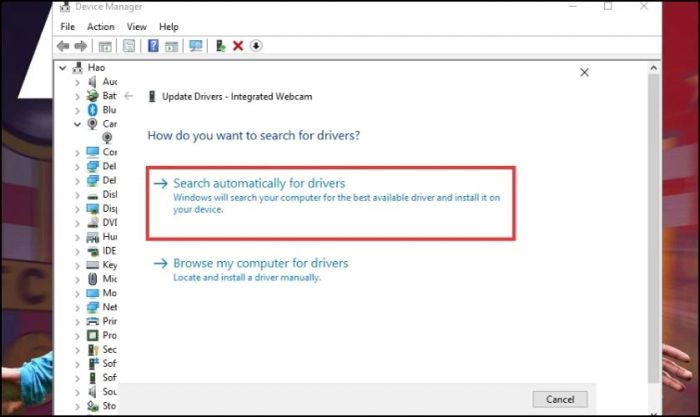Expand the Net network adapters chevron
The height and width of the screenshot is (417, 700).
[77, 308]
